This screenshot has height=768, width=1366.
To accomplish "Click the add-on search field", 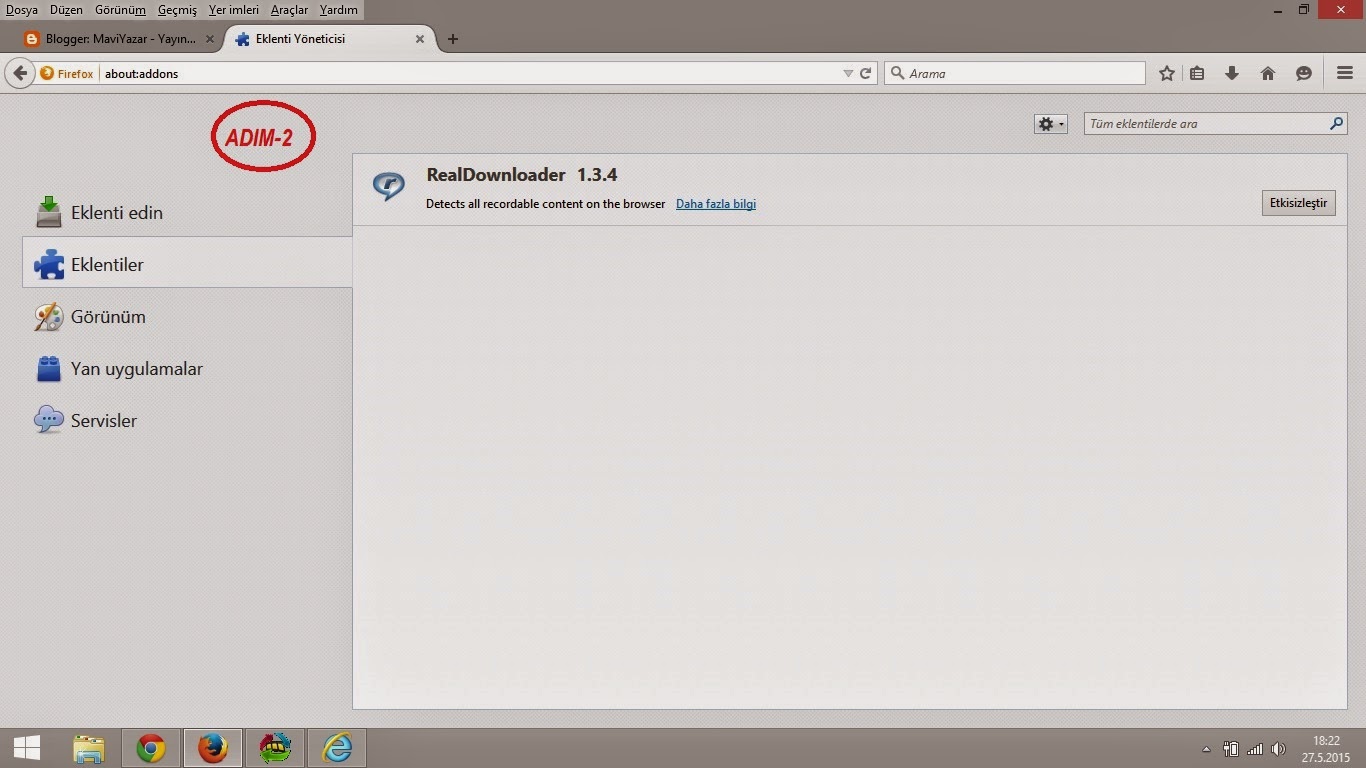I will (x=1206, y=124).
